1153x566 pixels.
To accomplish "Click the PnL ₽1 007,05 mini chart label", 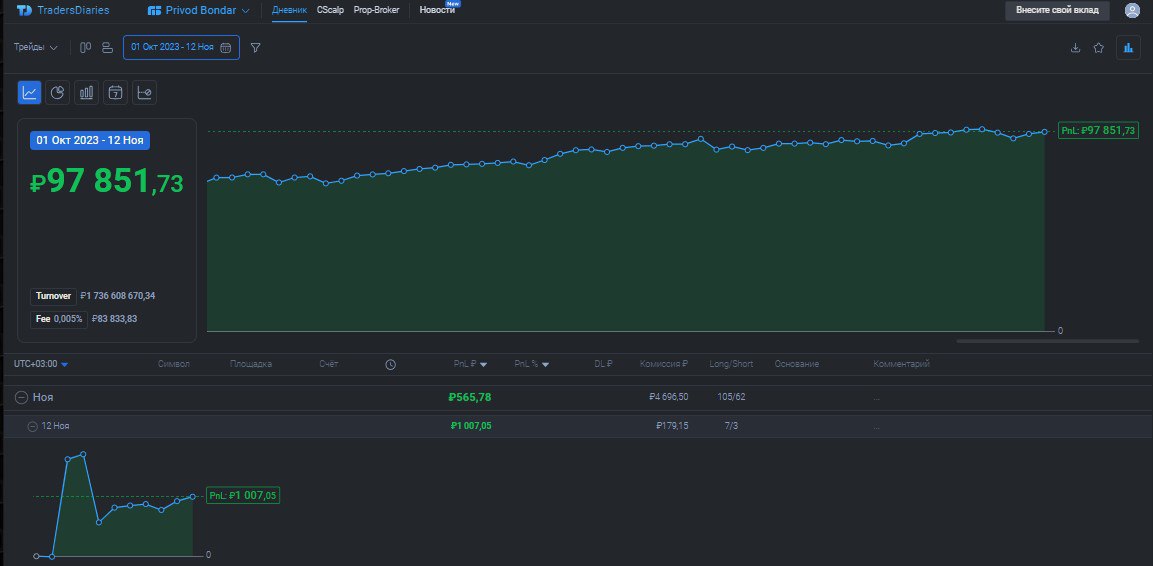I will coord(243,496).
